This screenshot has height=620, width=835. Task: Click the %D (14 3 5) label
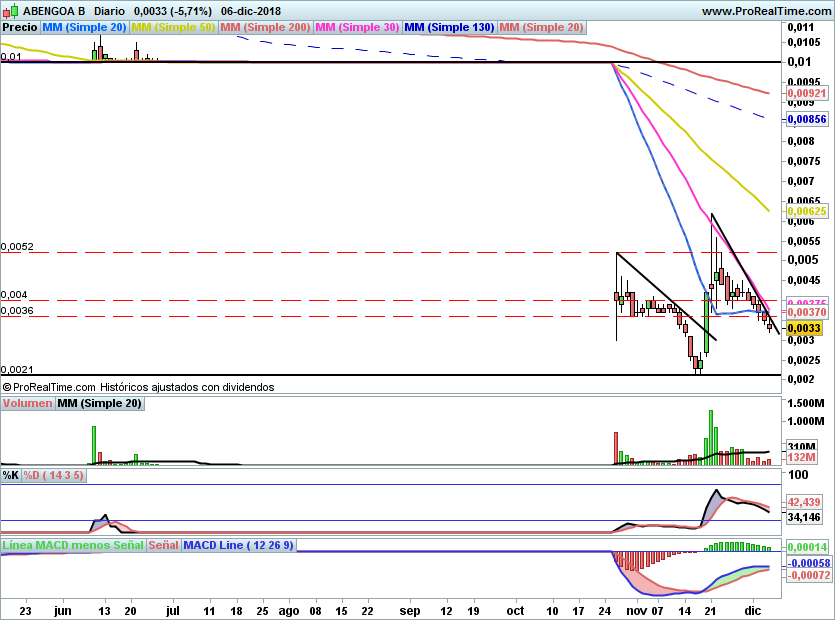tap(54, 475)
